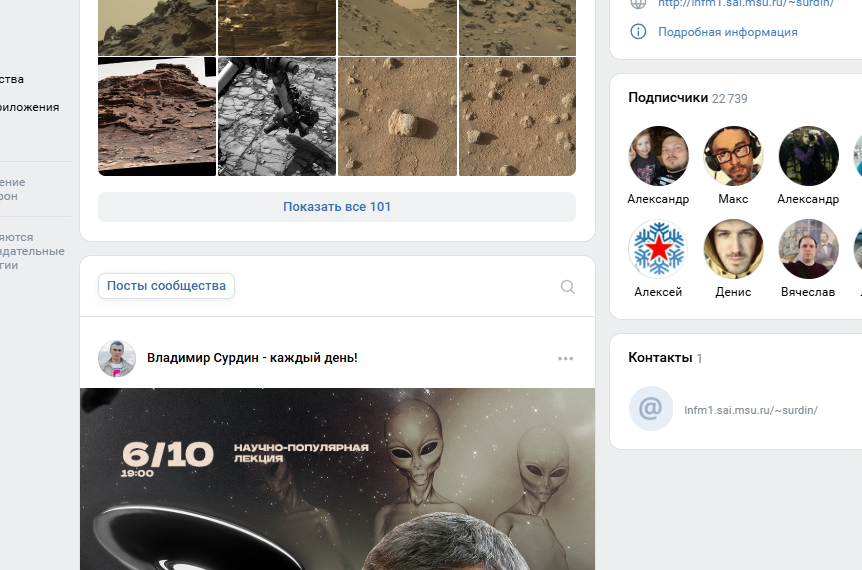862x570 pixels.
Task: Open Макс subscriber avatar
Action: 733,156
